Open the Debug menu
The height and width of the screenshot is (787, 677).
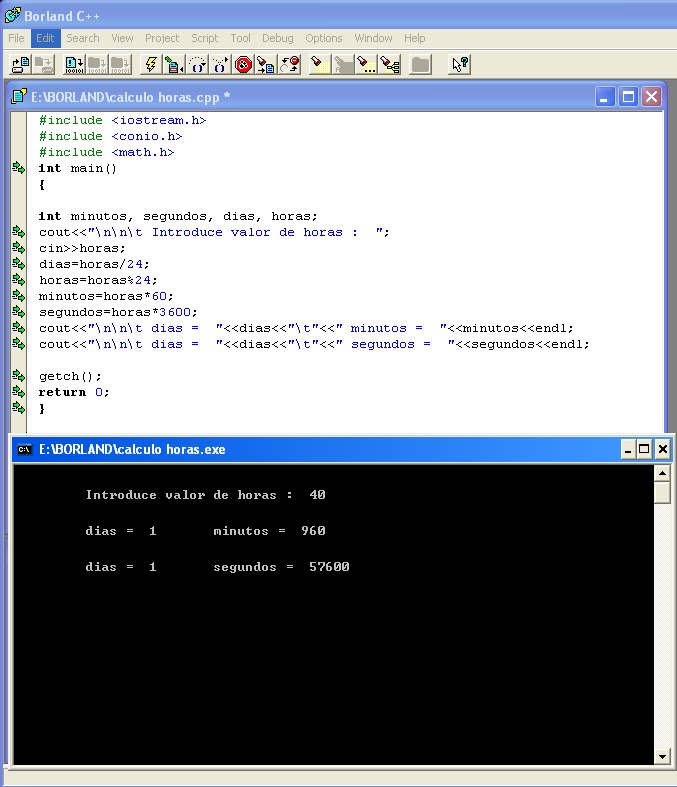(x=278, y=38)
